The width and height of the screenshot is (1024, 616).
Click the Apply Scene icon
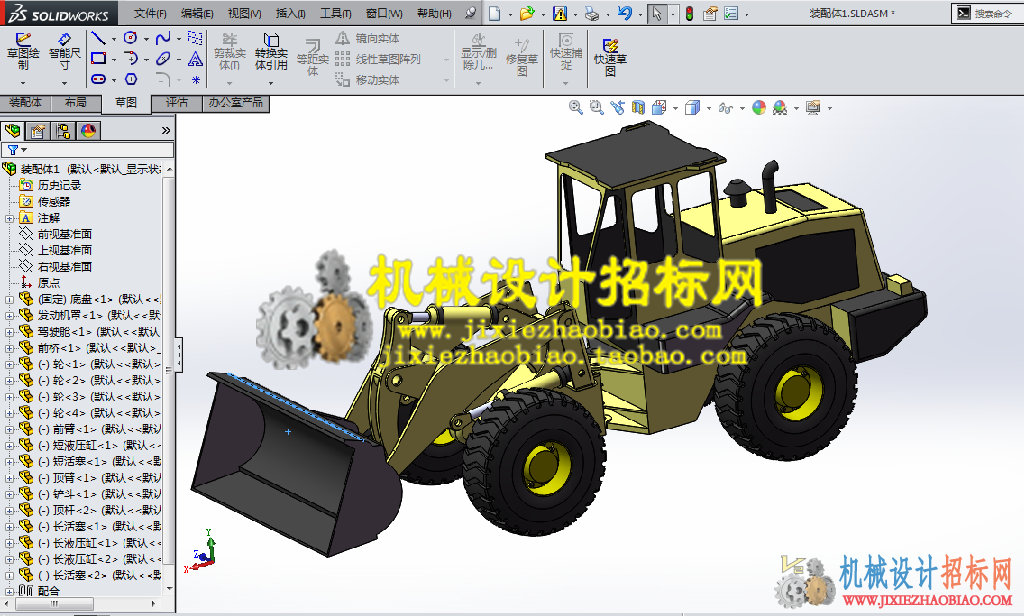click(x=780, y=107)
